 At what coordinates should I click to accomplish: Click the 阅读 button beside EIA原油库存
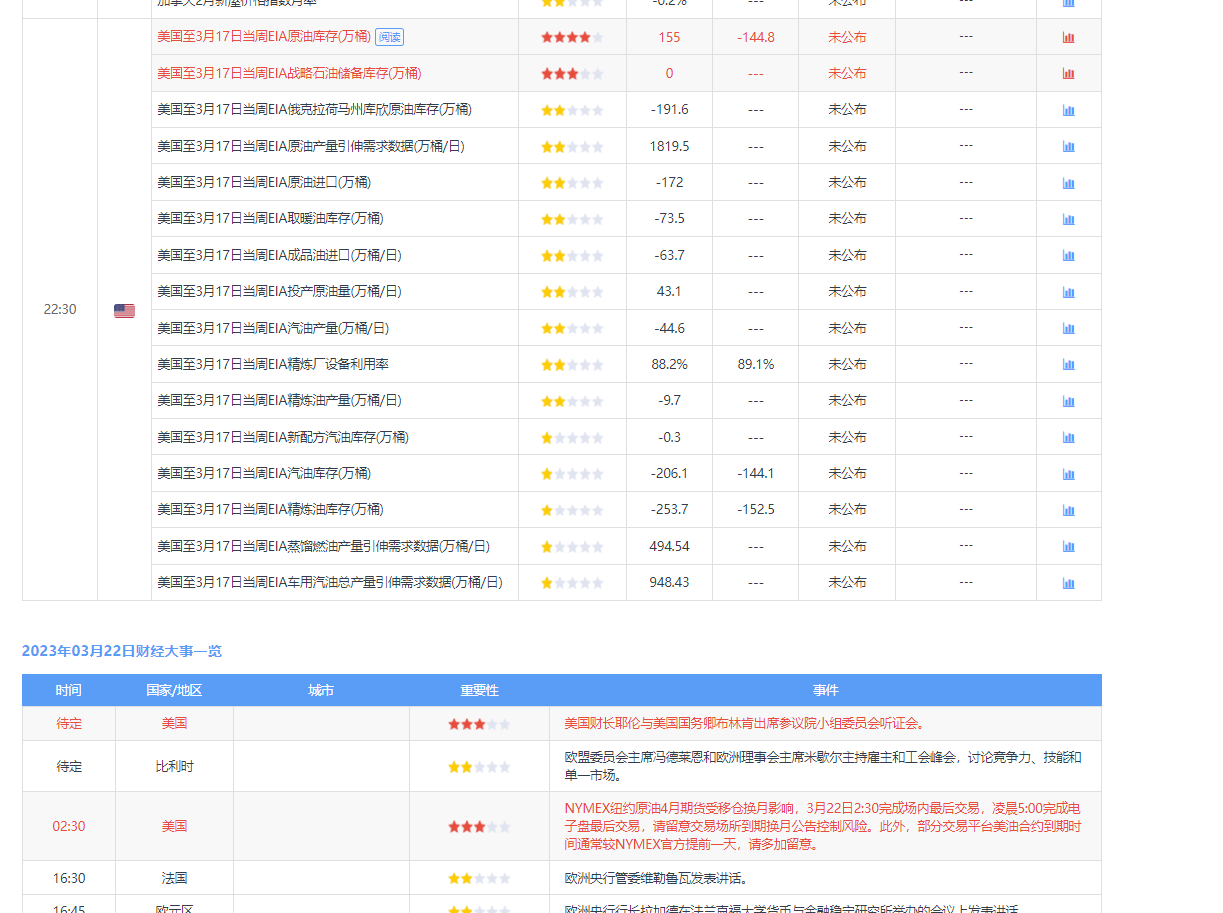389,37
